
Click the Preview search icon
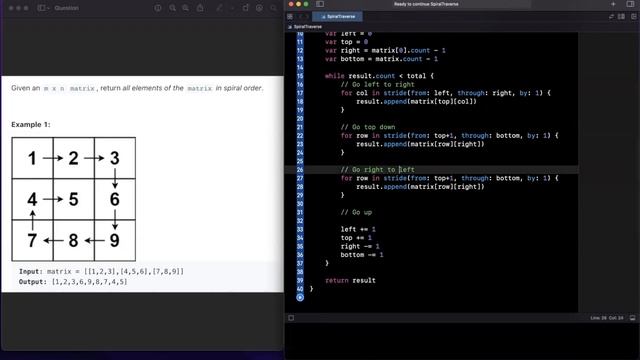tap(273, 8)
